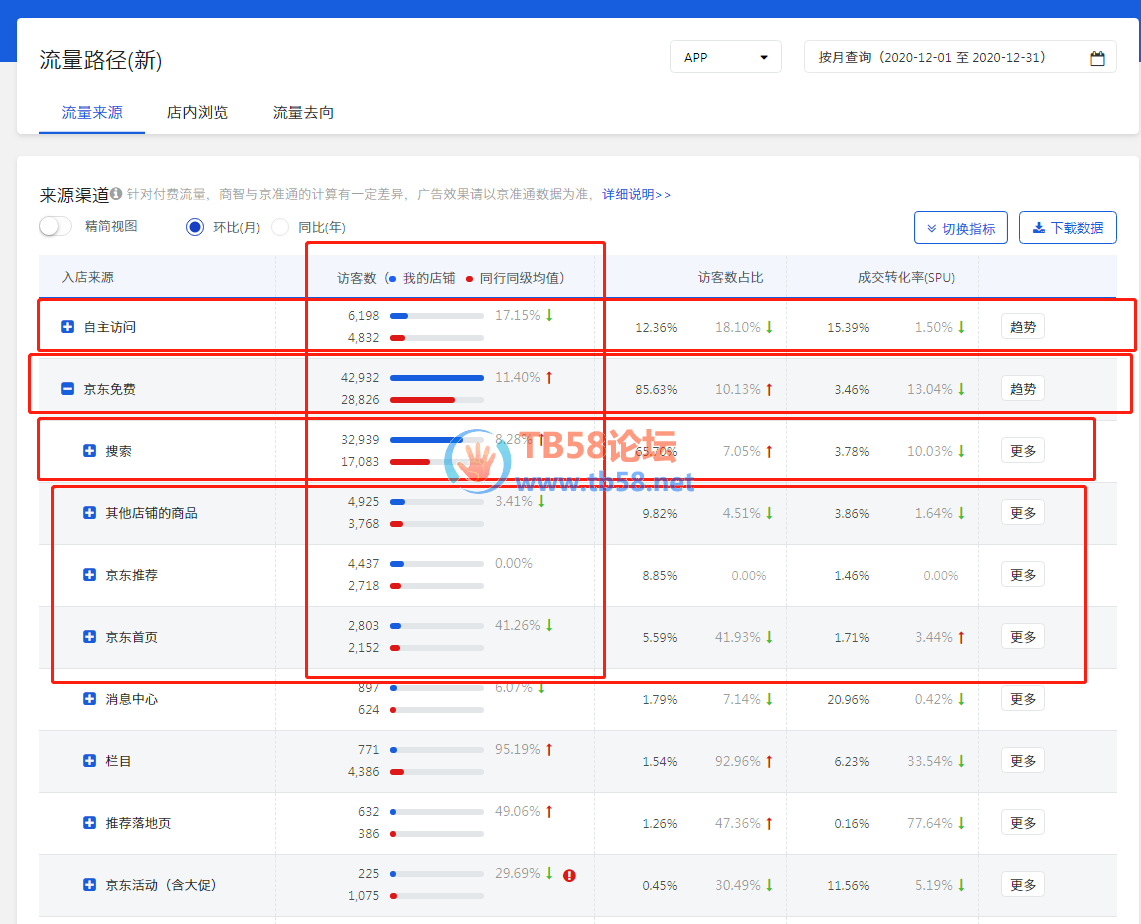1141x924 pixels.
Task: Open the 详细说明>> link
Action: tap(636, 194)
